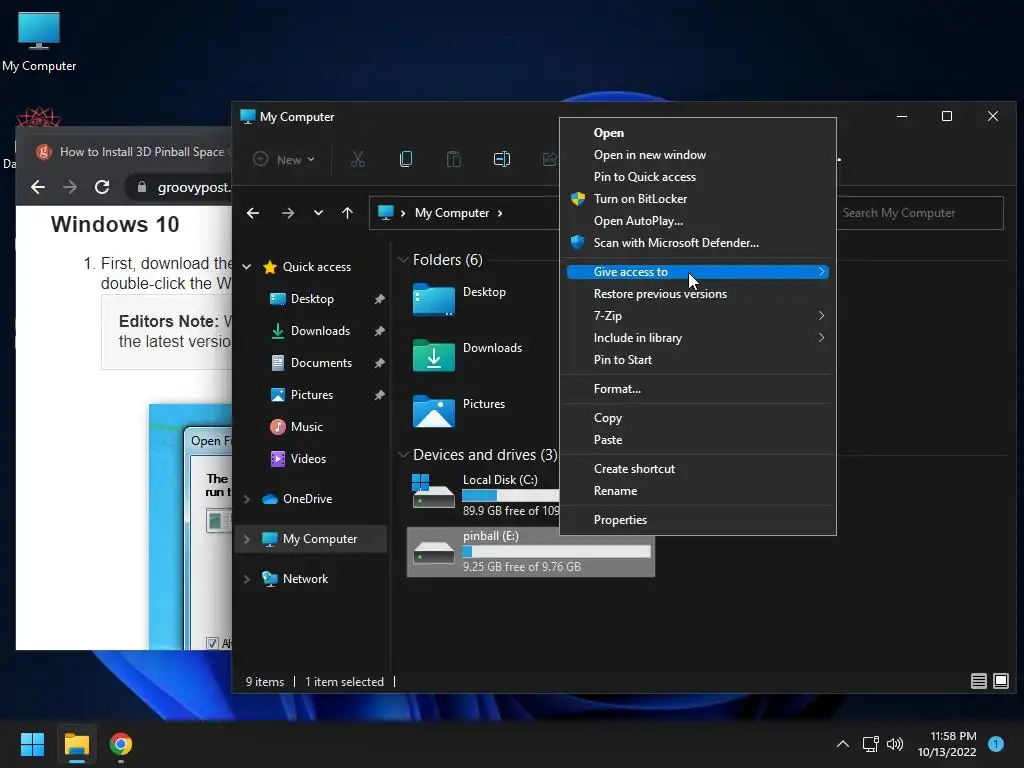Click the Search My Computer field
The width and height of the screenshot is (1024, 768).
point(920,213)
